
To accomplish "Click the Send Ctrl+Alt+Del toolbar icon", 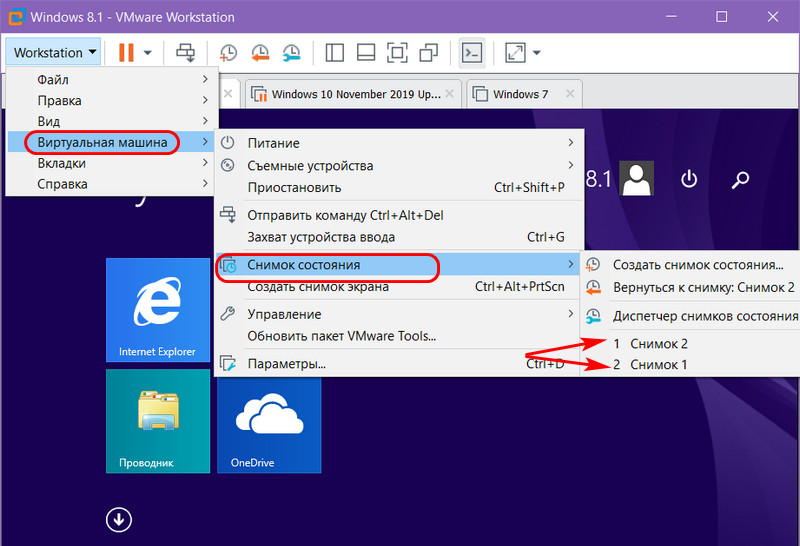I will pyautogui.click(x=185, y=53).
